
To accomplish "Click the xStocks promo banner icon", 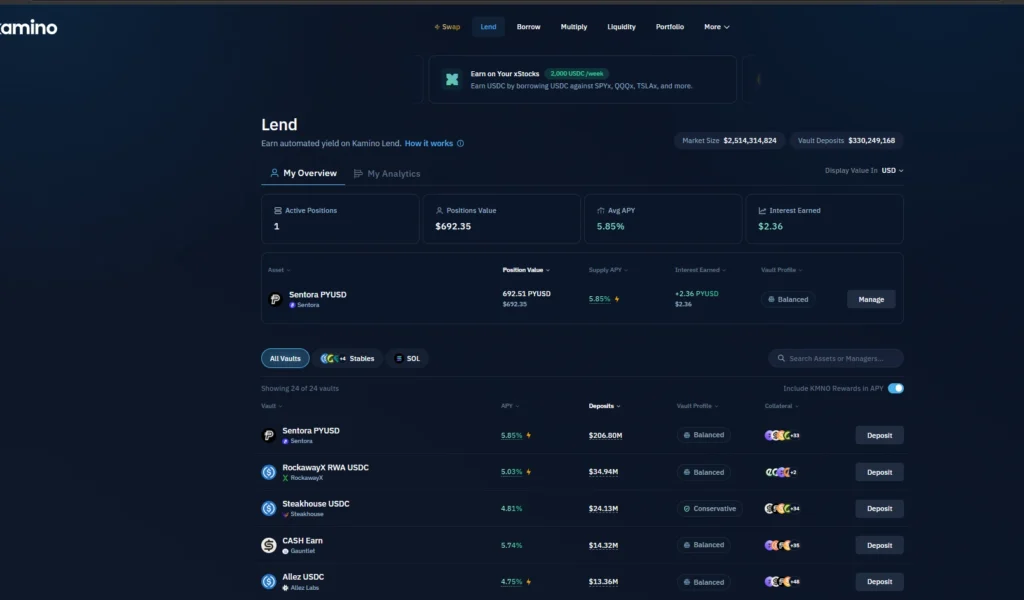I will click(452, 80).
